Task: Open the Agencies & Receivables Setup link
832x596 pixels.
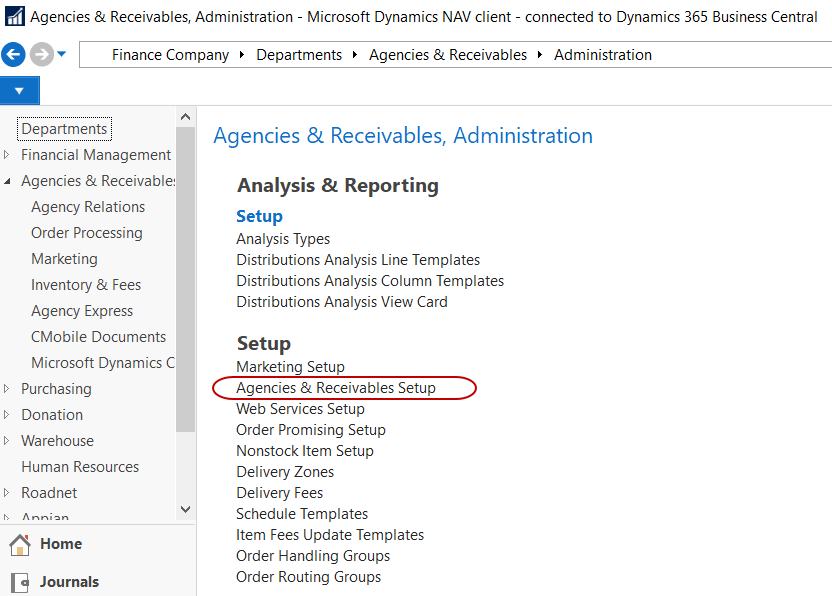Action: [x=336, y=388]
